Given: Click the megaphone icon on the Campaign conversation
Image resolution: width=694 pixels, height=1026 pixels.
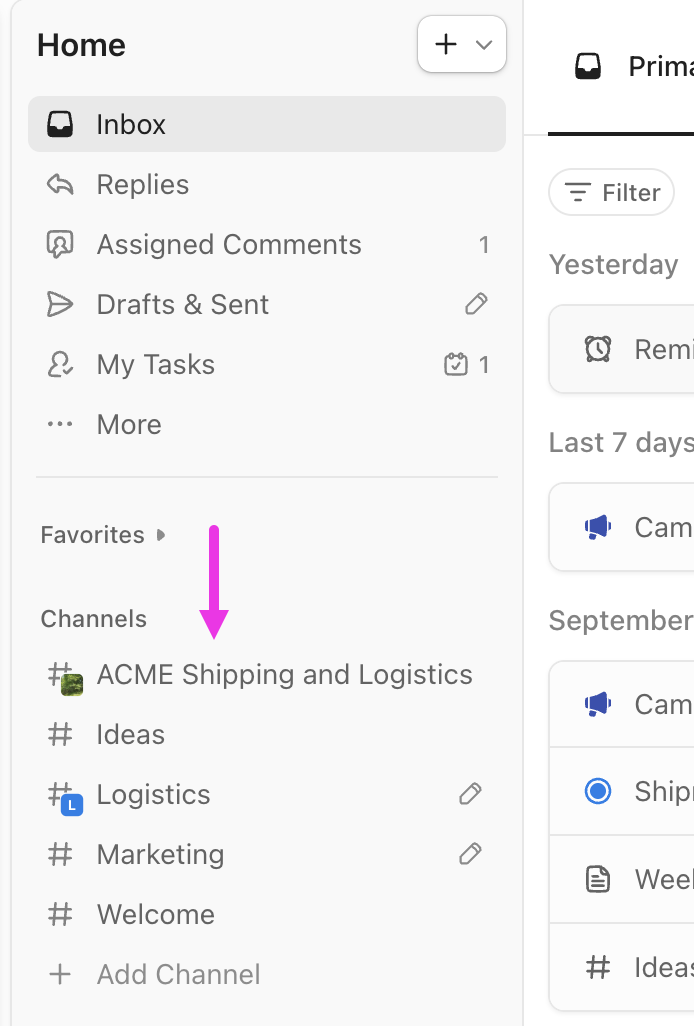Looking at the screenshot, I should [597, 527].
